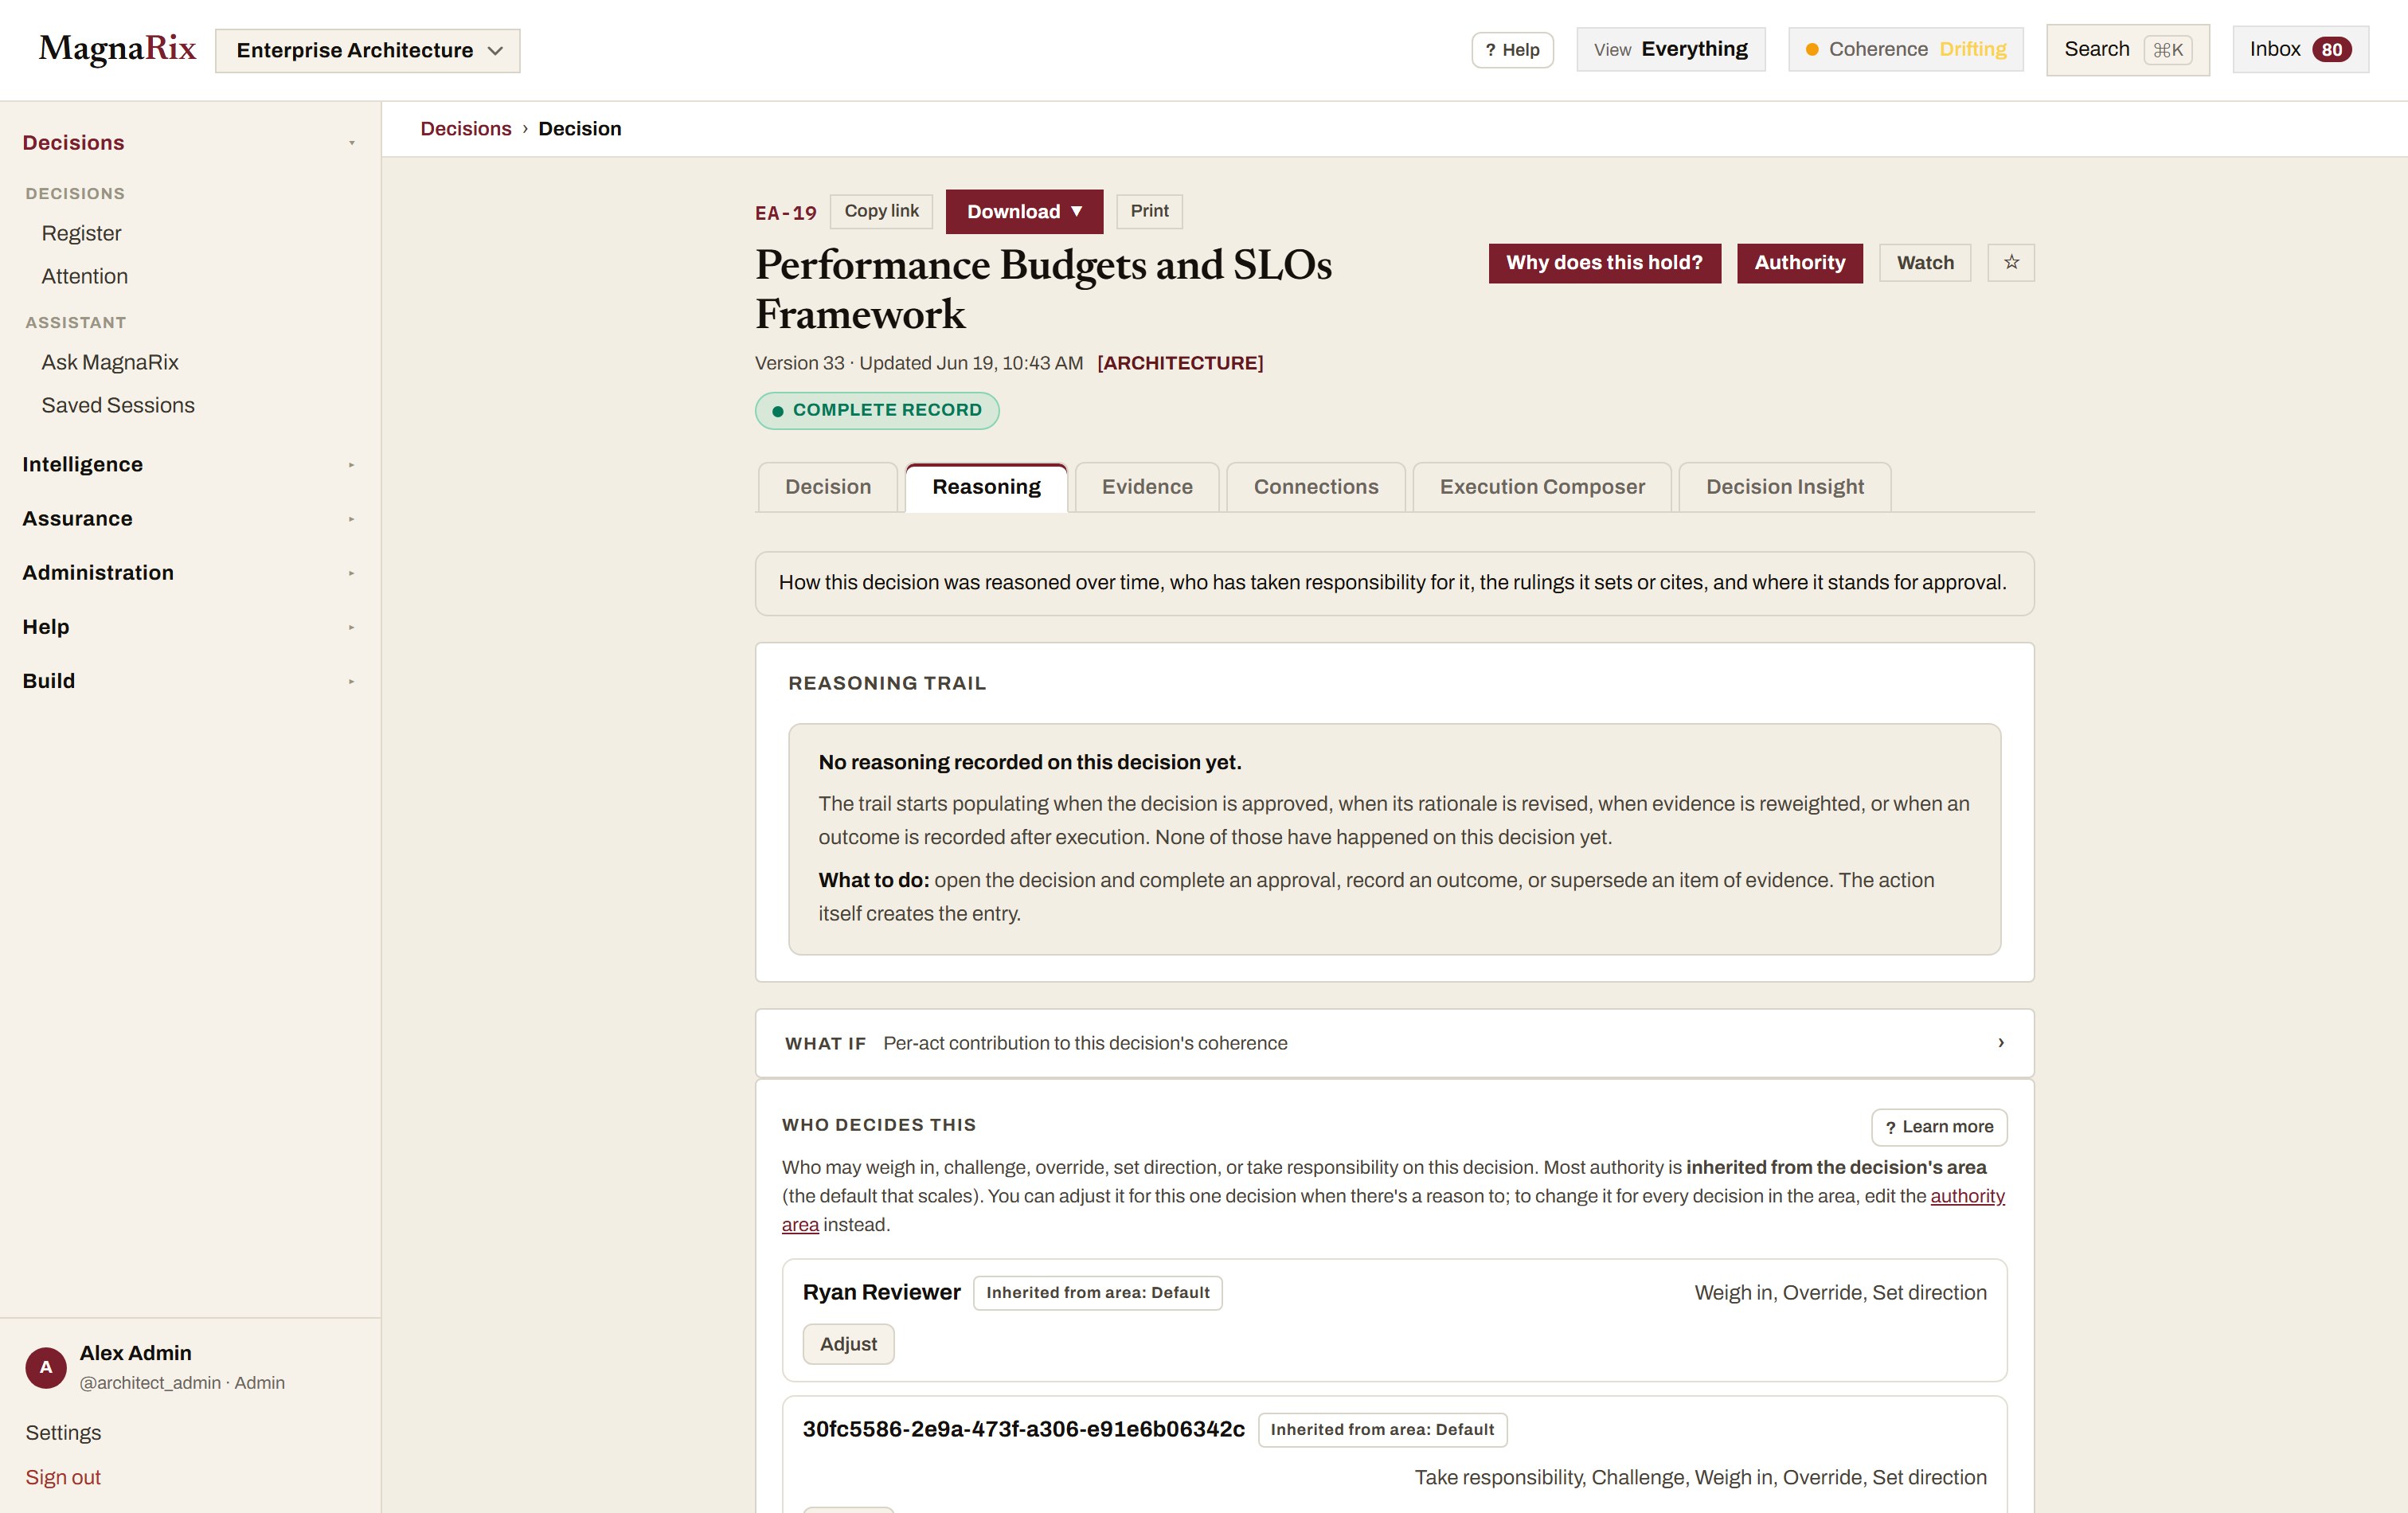The width and height of the screenshot is (2408, 1513).
Task: Click the Copy link button
Action: tap(881, 211)
